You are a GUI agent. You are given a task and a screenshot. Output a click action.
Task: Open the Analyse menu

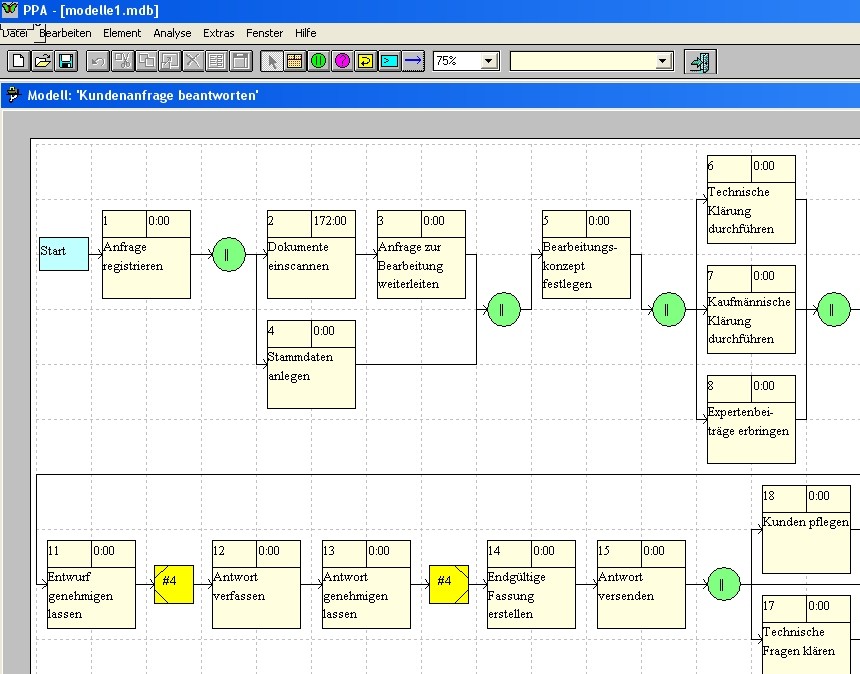[x=172, y=33]
